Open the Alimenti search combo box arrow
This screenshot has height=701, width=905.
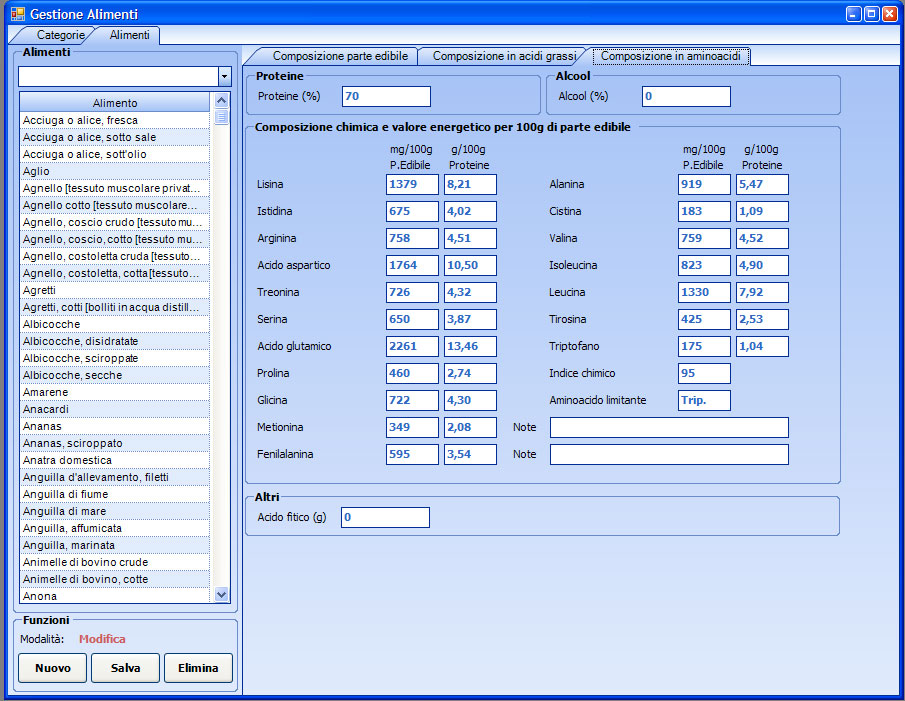point(224,77)
